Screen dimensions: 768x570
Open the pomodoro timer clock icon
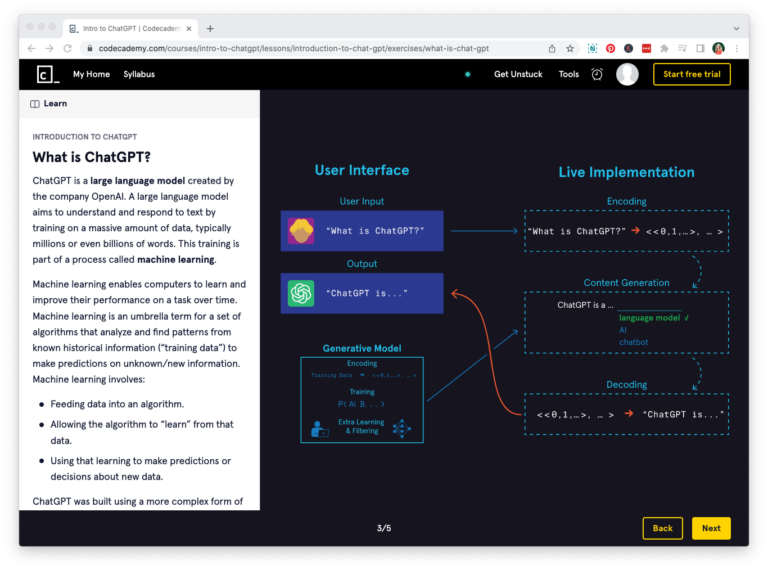point(597,74)
